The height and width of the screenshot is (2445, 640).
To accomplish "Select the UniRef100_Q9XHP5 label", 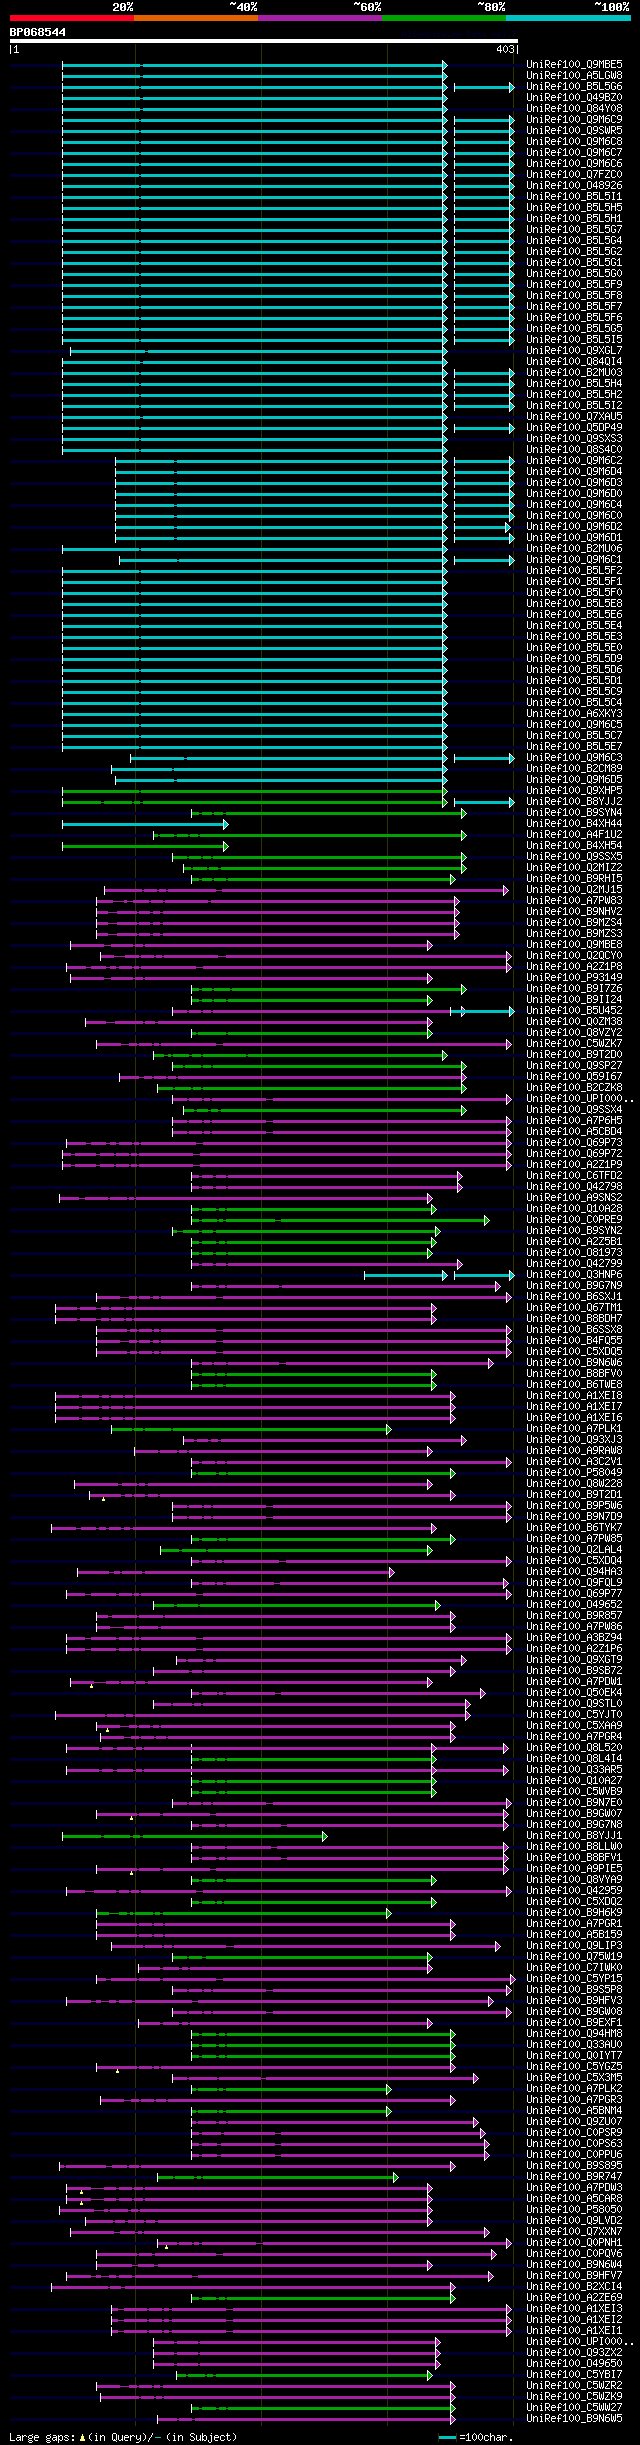I will coord(574,790).
